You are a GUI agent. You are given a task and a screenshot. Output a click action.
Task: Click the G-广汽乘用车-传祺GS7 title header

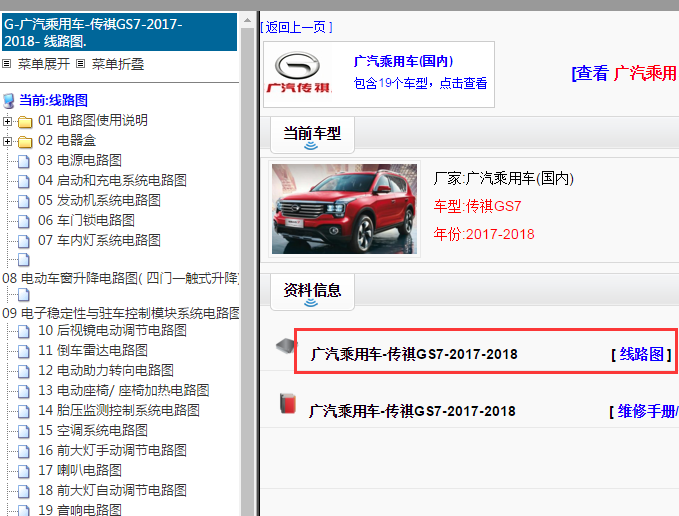(x=120, y=32)
